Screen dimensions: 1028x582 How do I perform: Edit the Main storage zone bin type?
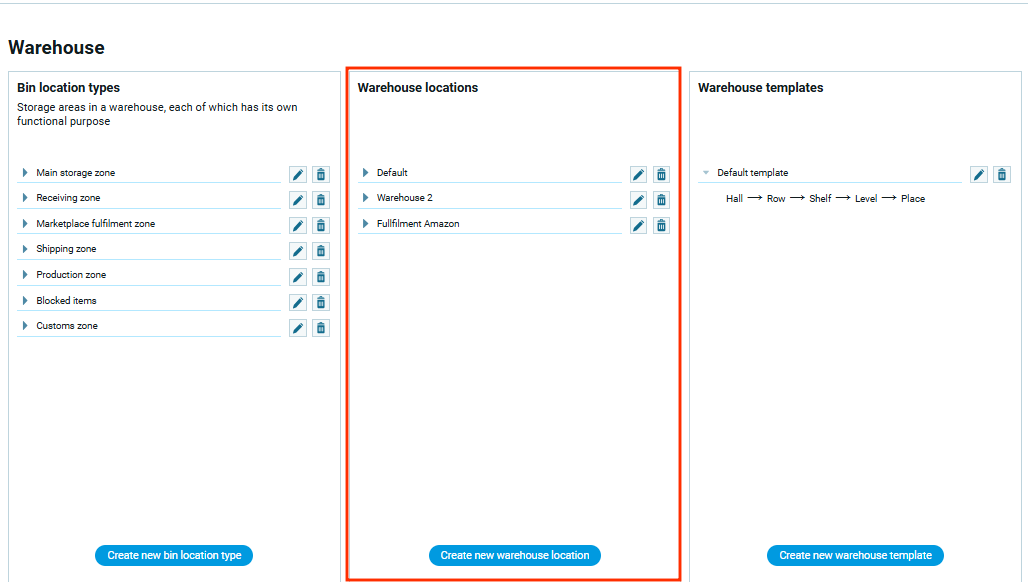tap(298, 174)
